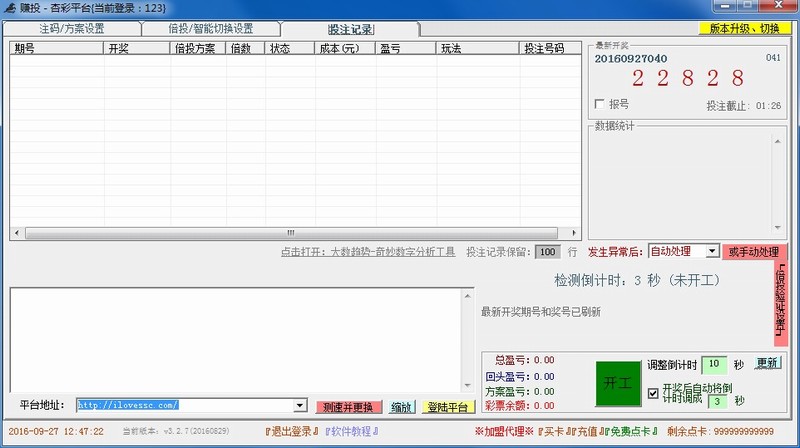The image size is (800, 448).
Task: Open the 注码/方案设置 tab
Action: [71, 28]
